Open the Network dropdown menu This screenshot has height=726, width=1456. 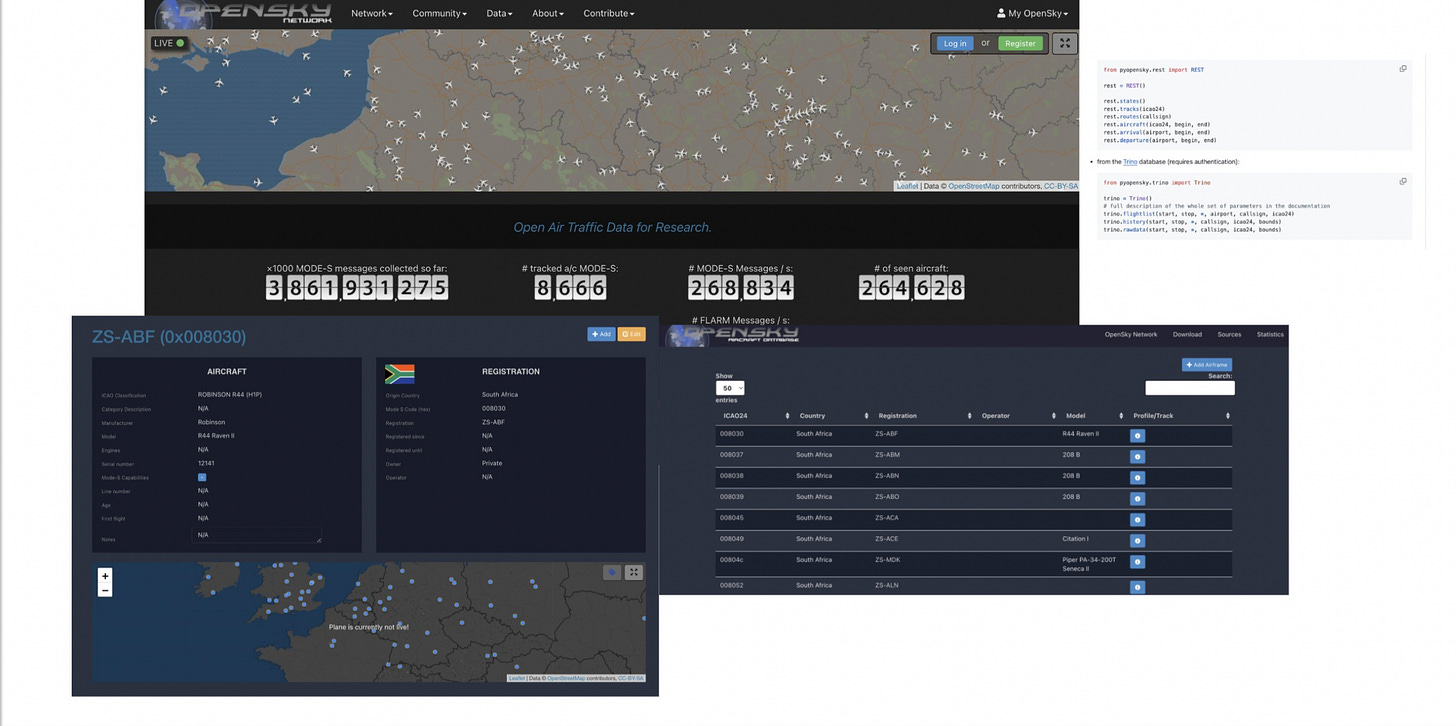click(x=371, y=13)
